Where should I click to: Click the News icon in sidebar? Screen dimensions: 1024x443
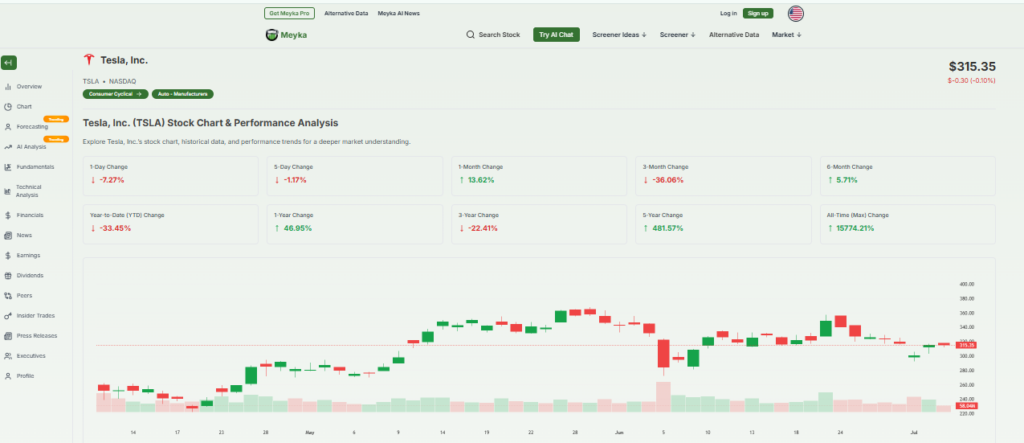tap(8, 235)
